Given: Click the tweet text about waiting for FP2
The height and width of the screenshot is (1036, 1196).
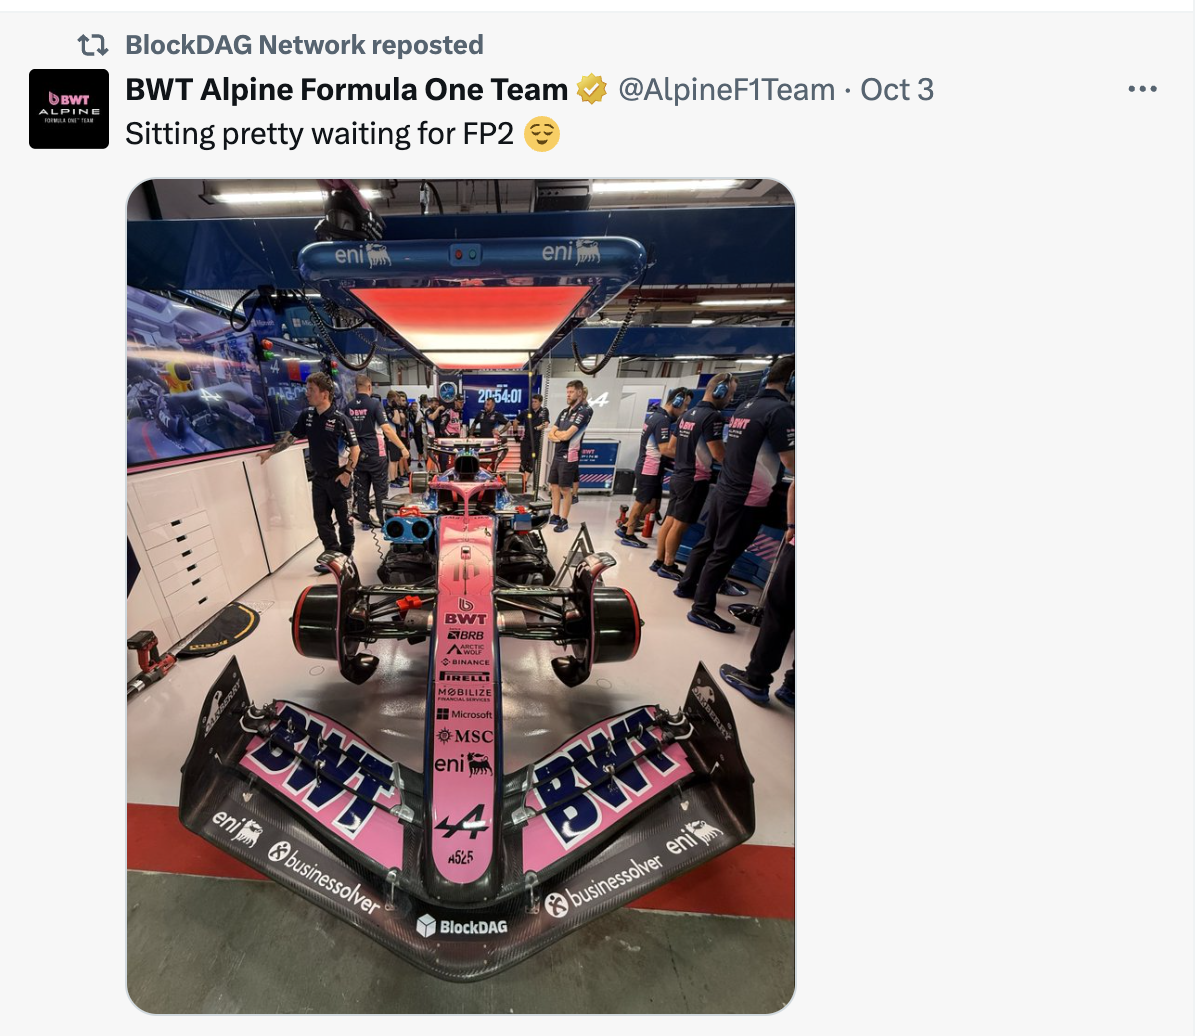Looking at the screenshot, I should click(320, 134).
